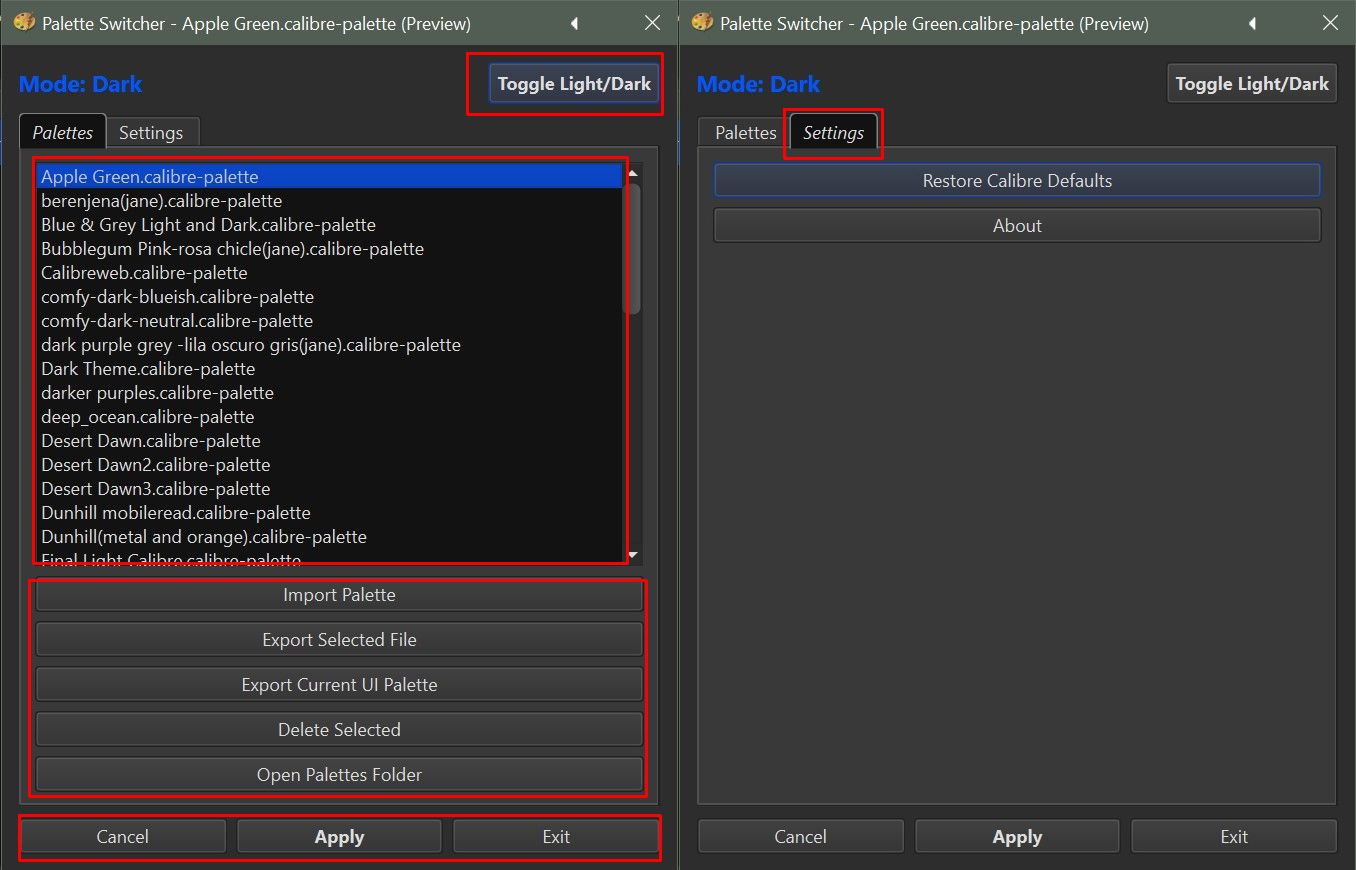Click Exit in the window showing the Settings tab
The image size is (1356, 870).
click(1234, 837)
